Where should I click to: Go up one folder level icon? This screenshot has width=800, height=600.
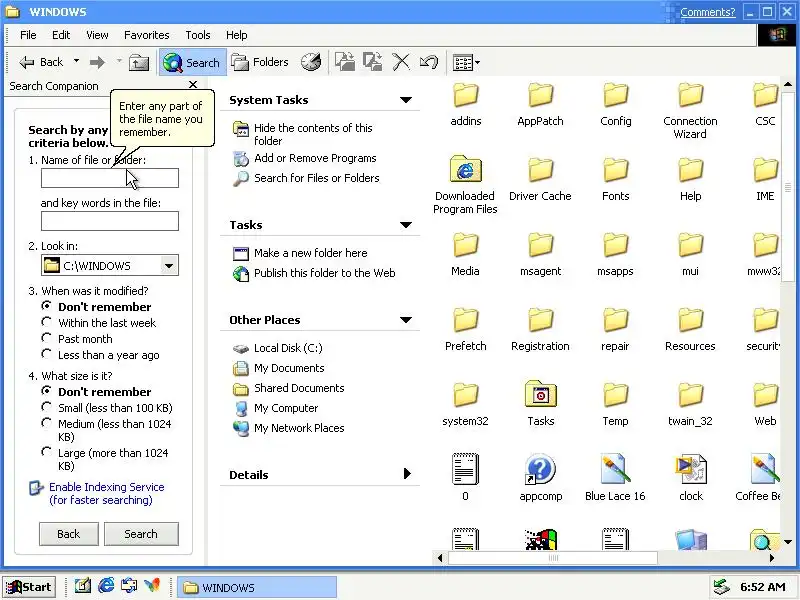139,62
